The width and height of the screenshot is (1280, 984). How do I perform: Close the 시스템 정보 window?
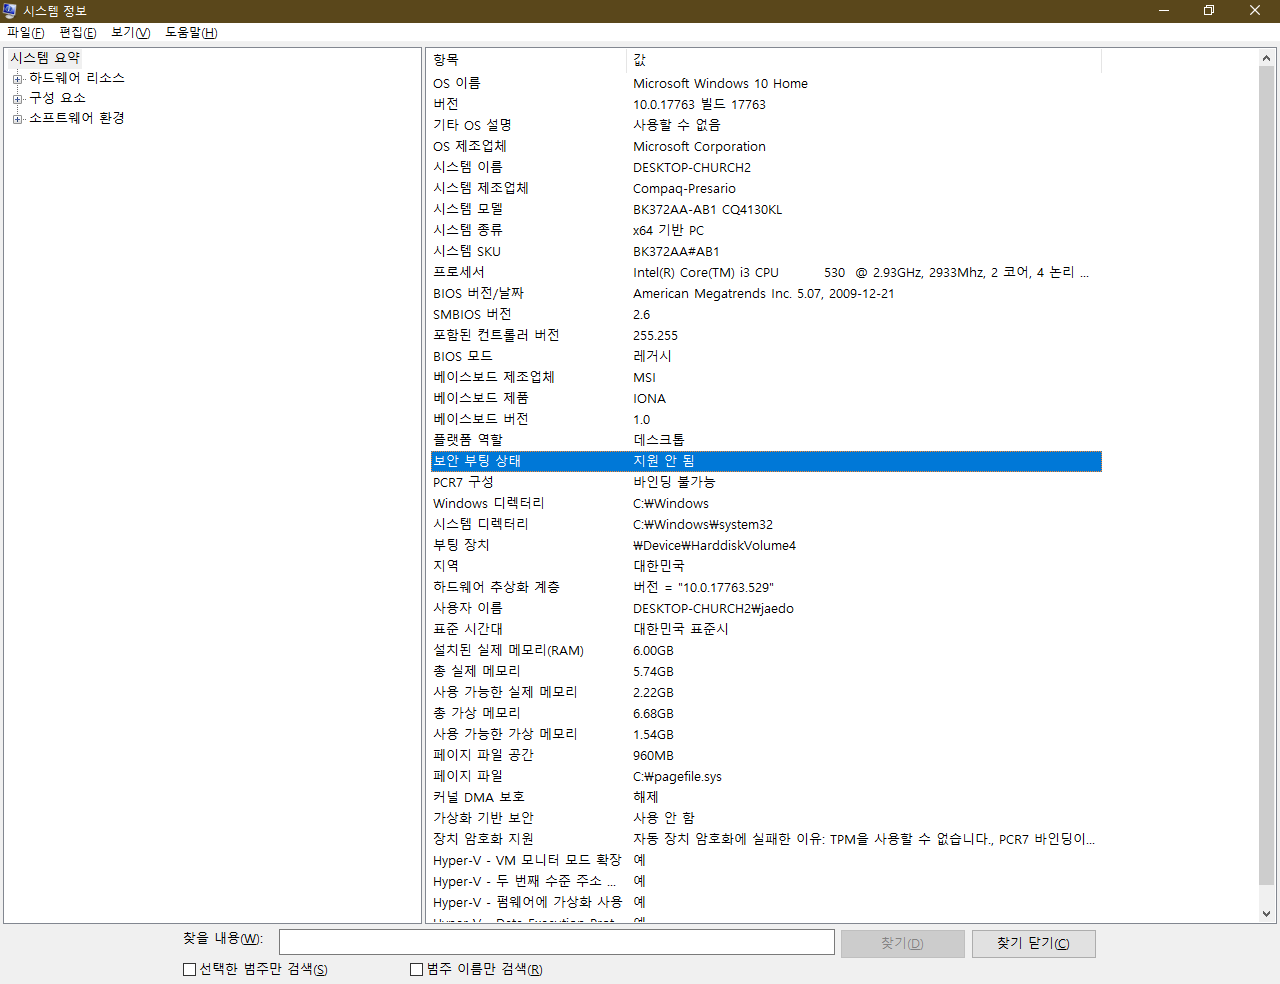1255,11
